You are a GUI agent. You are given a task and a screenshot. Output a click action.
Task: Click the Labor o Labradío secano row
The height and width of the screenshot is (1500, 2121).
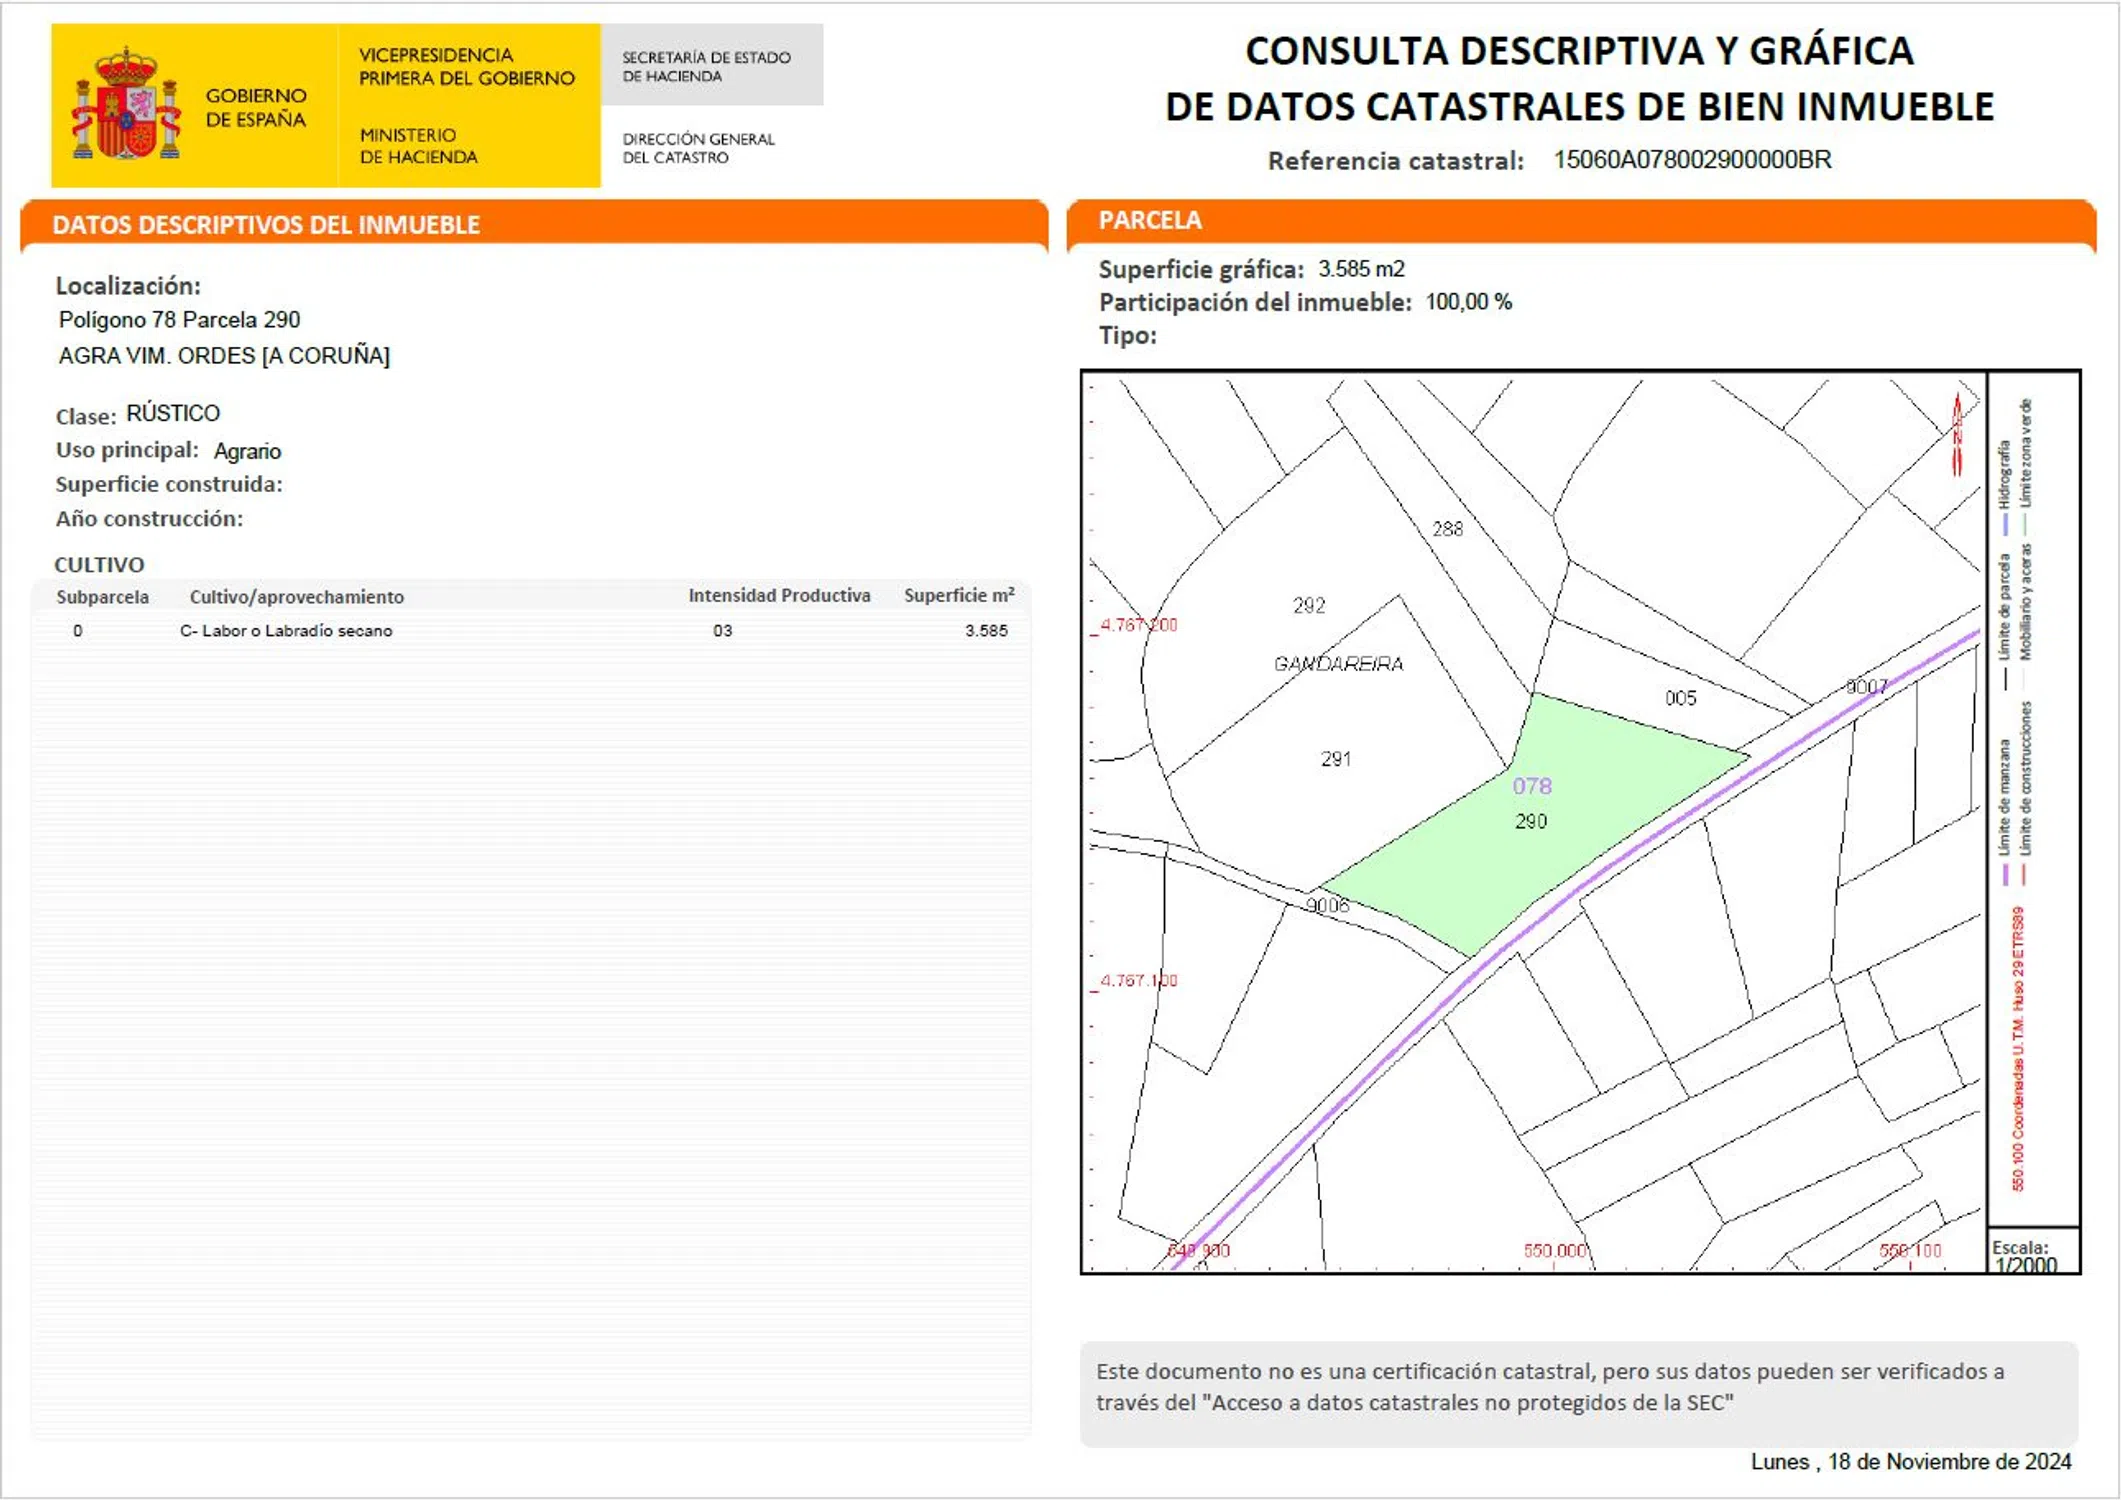286,631
